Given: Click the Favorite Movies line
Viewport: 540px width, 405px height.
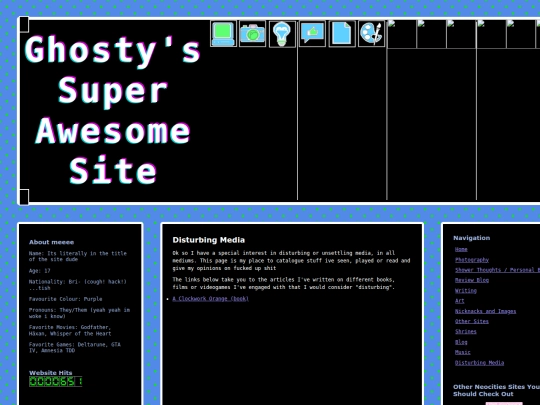Looking at the screenshot, I should [x=70, y=330].
